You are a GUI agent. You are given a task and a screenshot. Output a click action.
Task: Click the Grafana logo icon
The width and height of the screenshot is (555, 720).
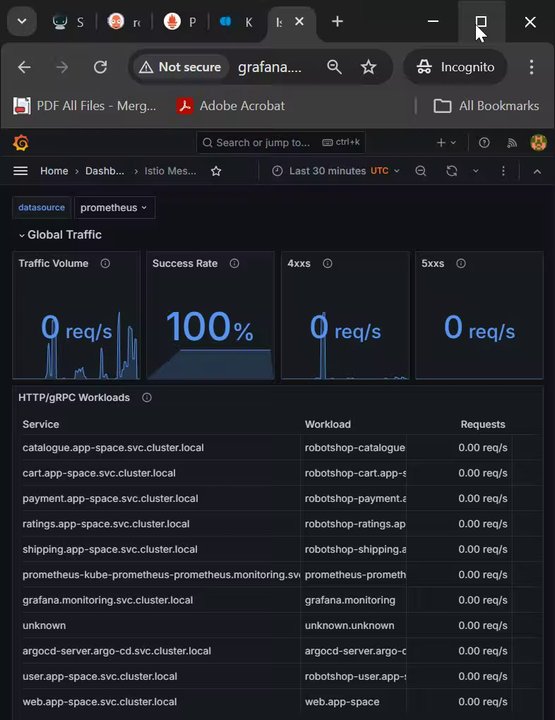21,143
